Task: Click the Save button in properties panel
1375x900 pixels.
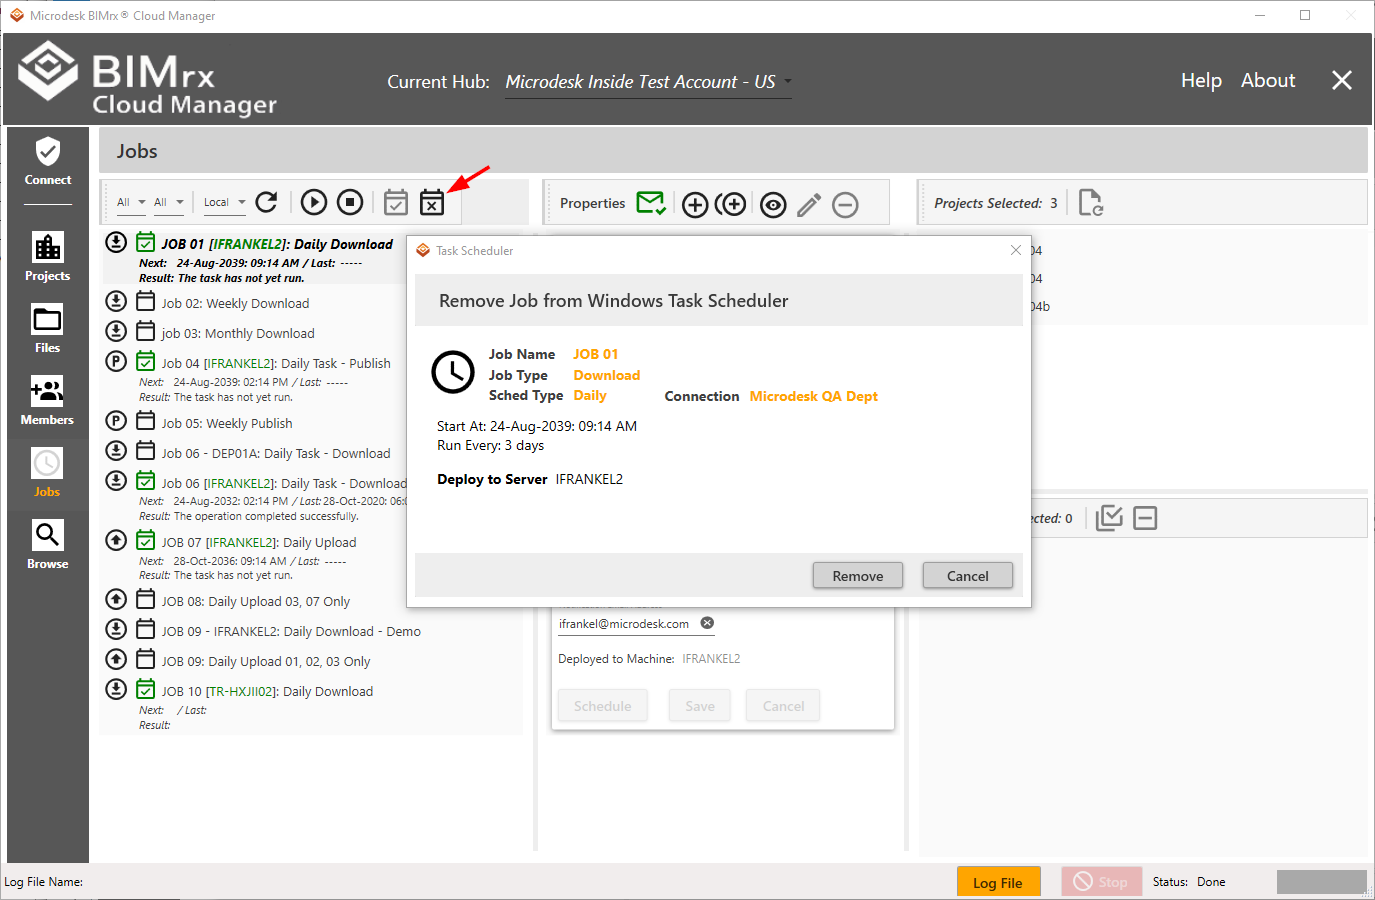Action: tap(700, 705)
